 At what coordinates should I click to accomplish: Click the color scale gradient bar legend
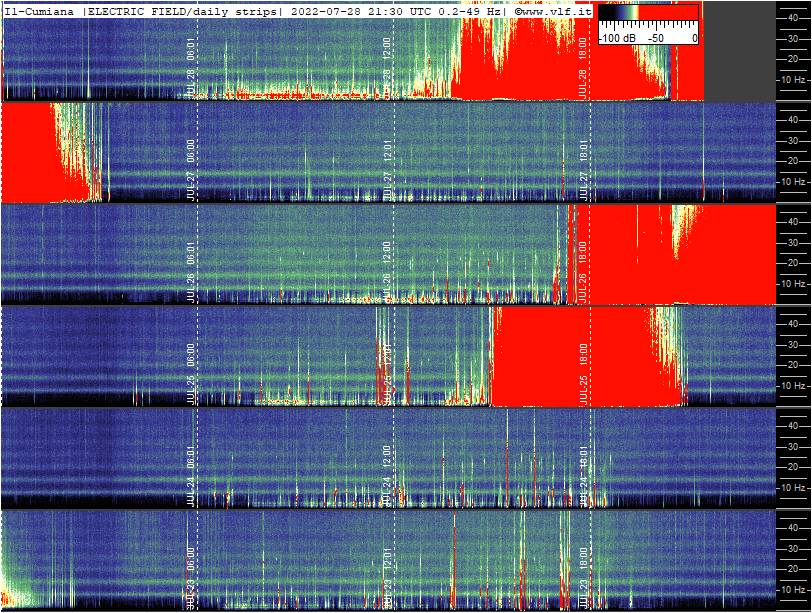point(647,13)
